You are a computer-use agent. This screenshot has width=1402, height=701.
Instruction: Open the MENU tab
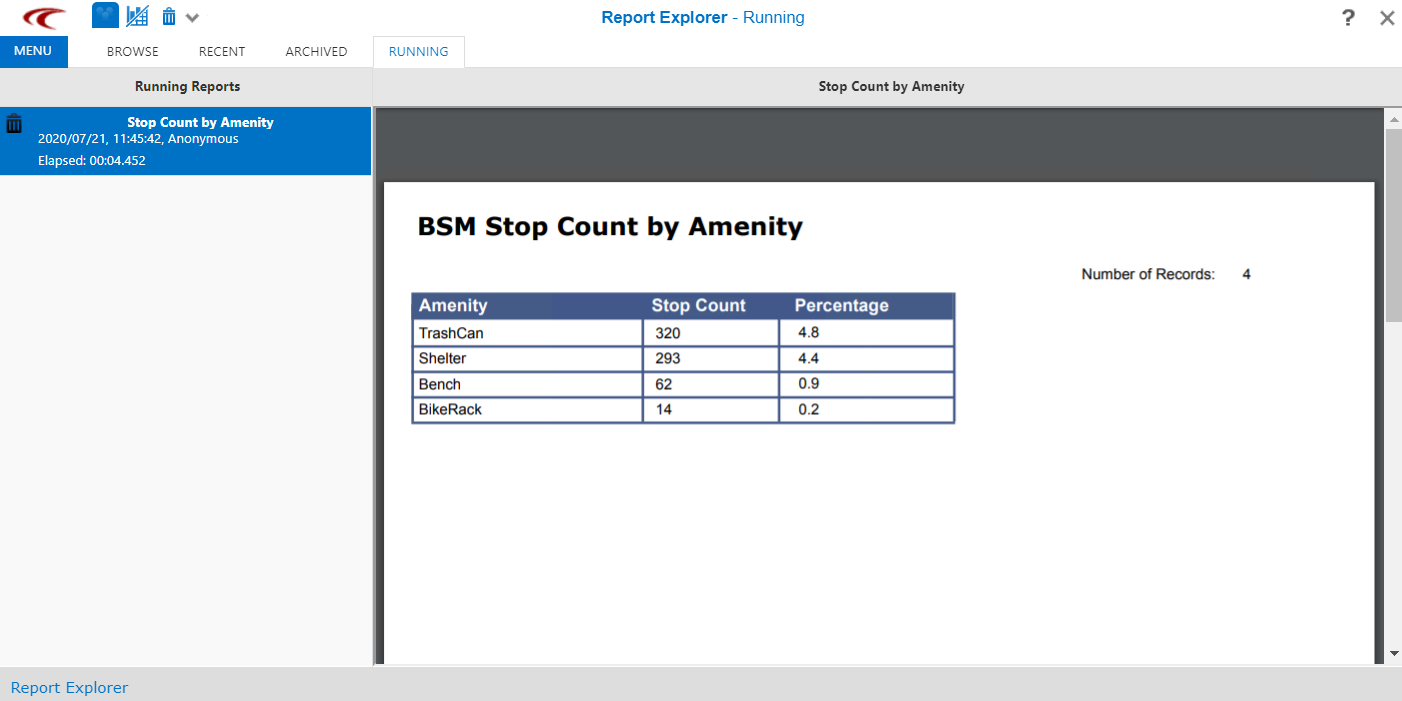click(x=34, y=51)
